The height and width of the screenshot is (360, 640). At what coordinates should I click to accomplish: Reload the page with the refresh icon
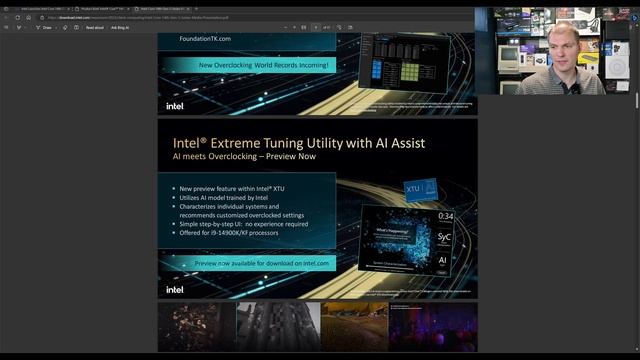coord(18,18)
